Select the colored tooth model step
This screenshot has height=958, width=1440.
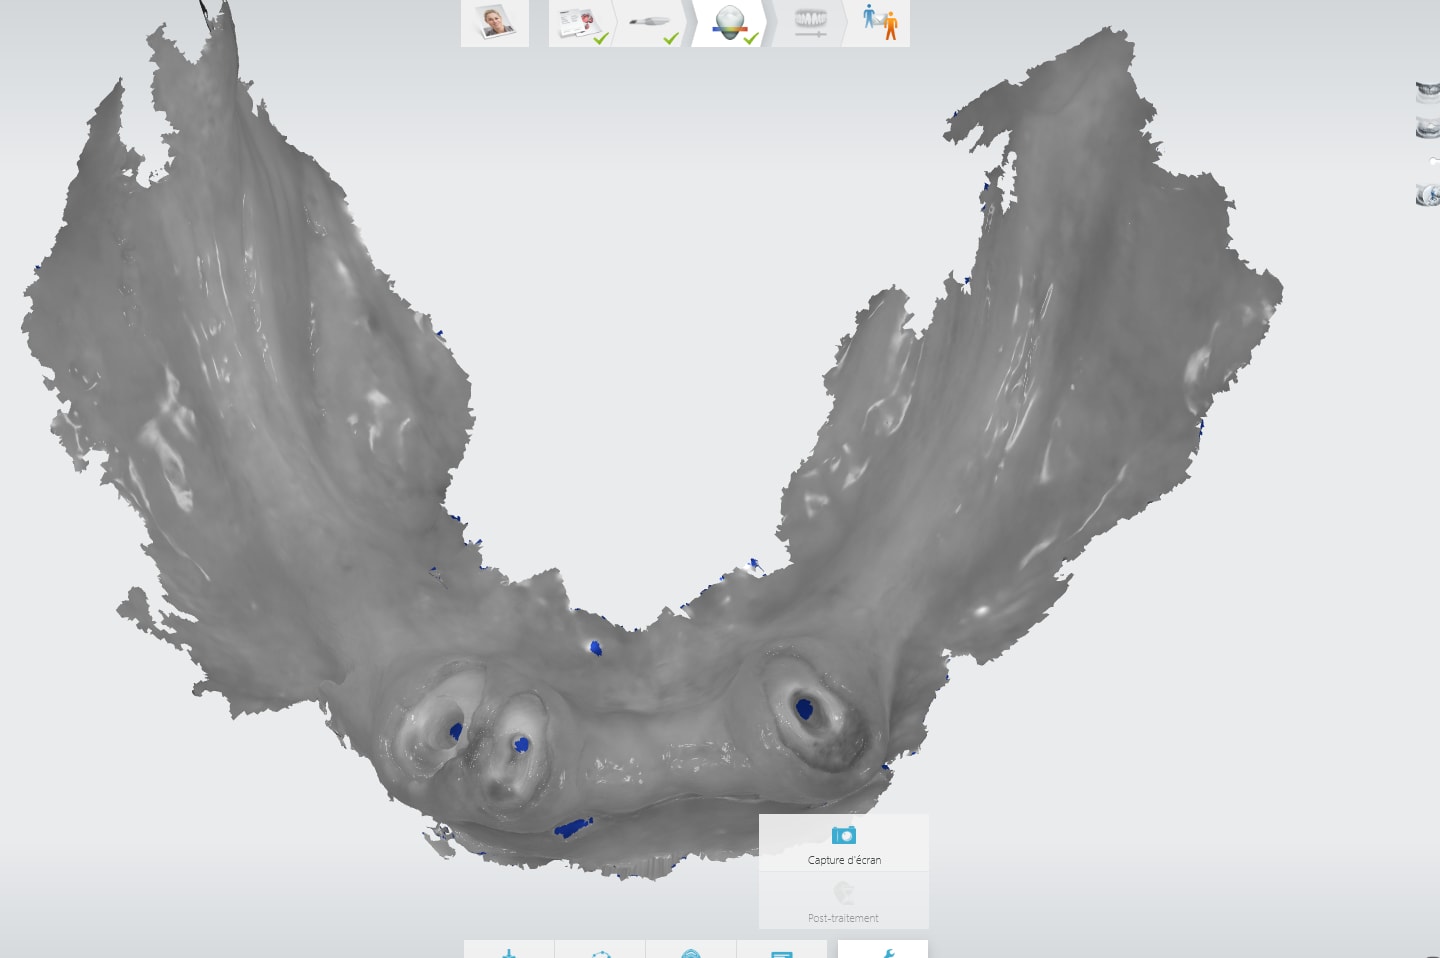point(730,24)
